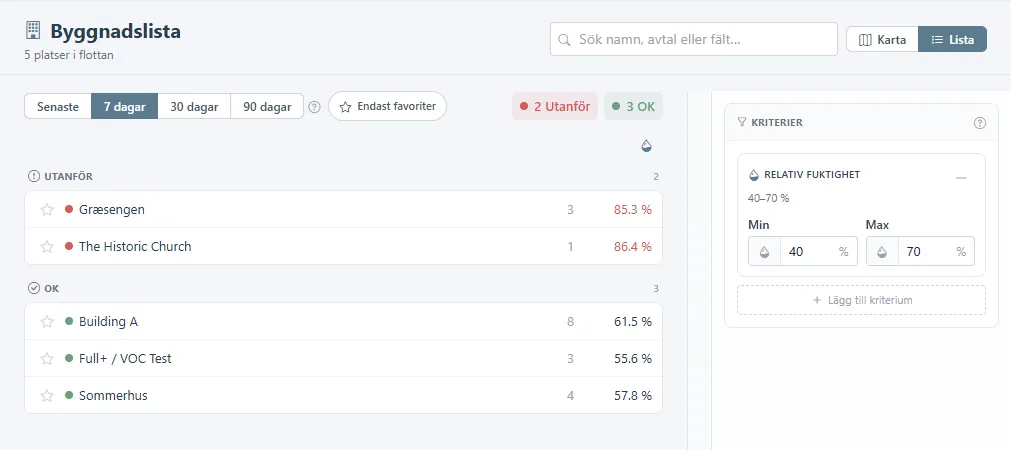Image resolution: width=1011 pixels, height=450 pixels.
Task: Favorite the Græsengen star icon
Action: (x=47, y=210)
